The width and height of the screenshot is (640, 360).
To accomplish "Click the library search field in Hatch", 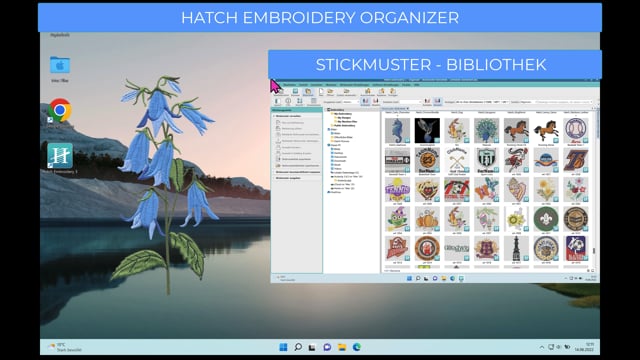I will pyautogui.click(x=562, y=102).
